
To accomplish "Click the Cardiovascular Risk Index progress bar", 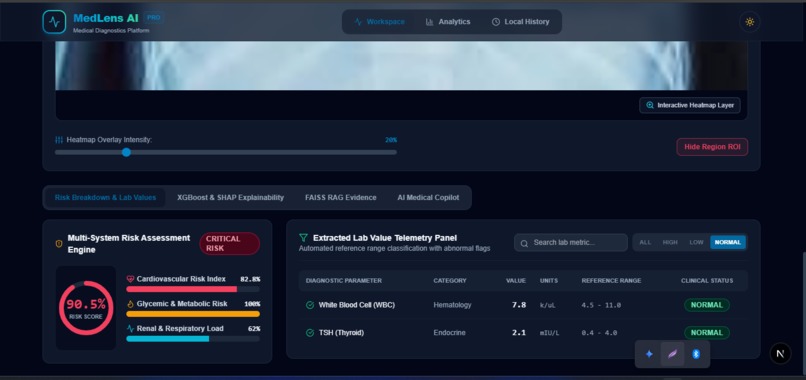I will tap(193, 289).
